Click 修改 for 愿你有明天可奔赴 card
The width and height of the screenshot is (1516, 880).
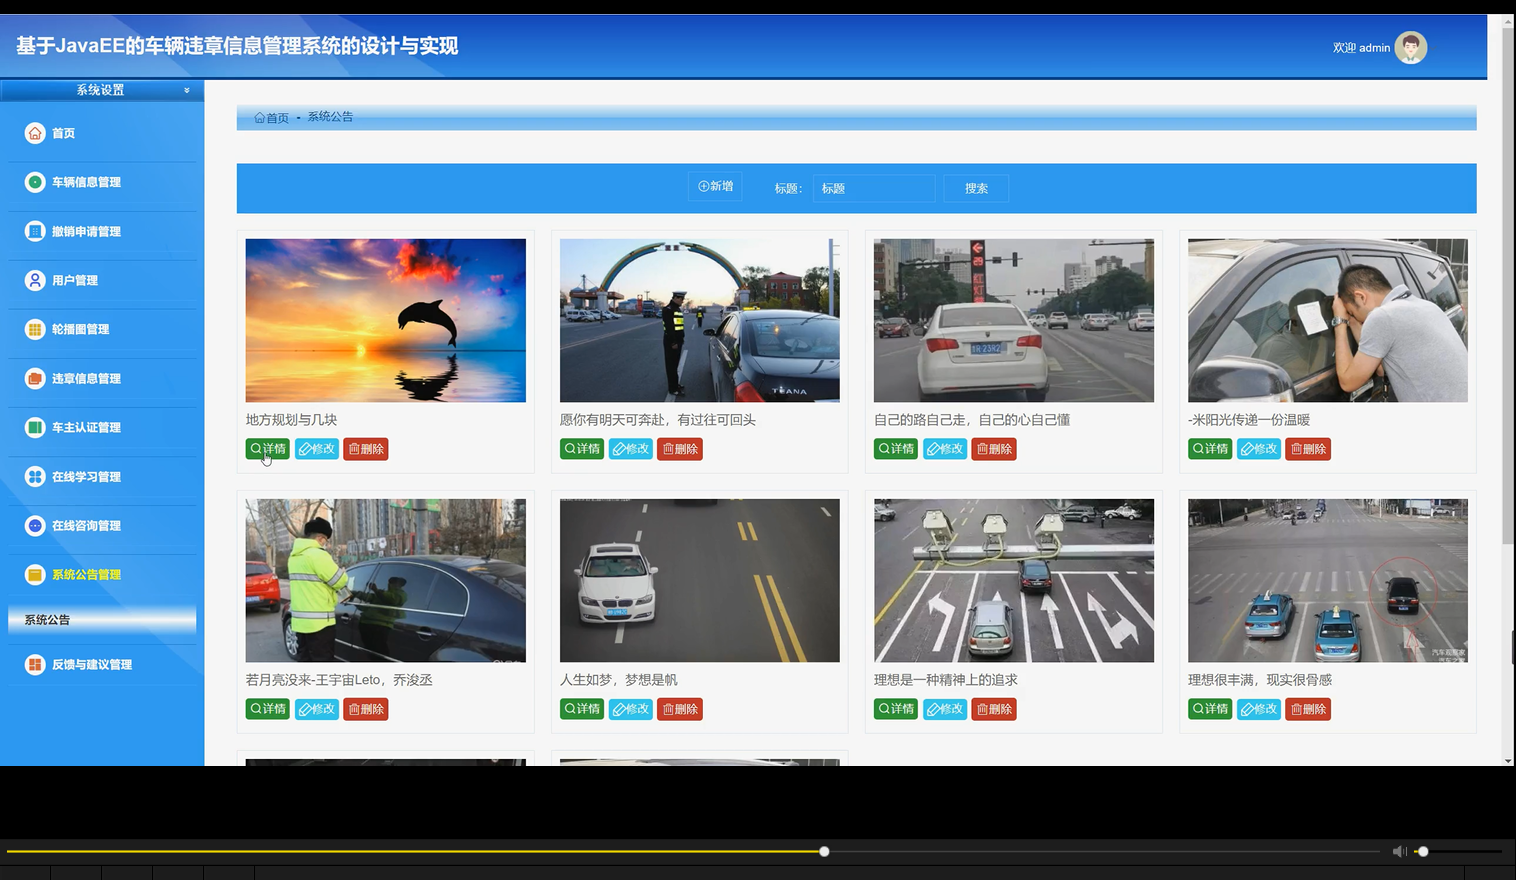pos(630,449)
